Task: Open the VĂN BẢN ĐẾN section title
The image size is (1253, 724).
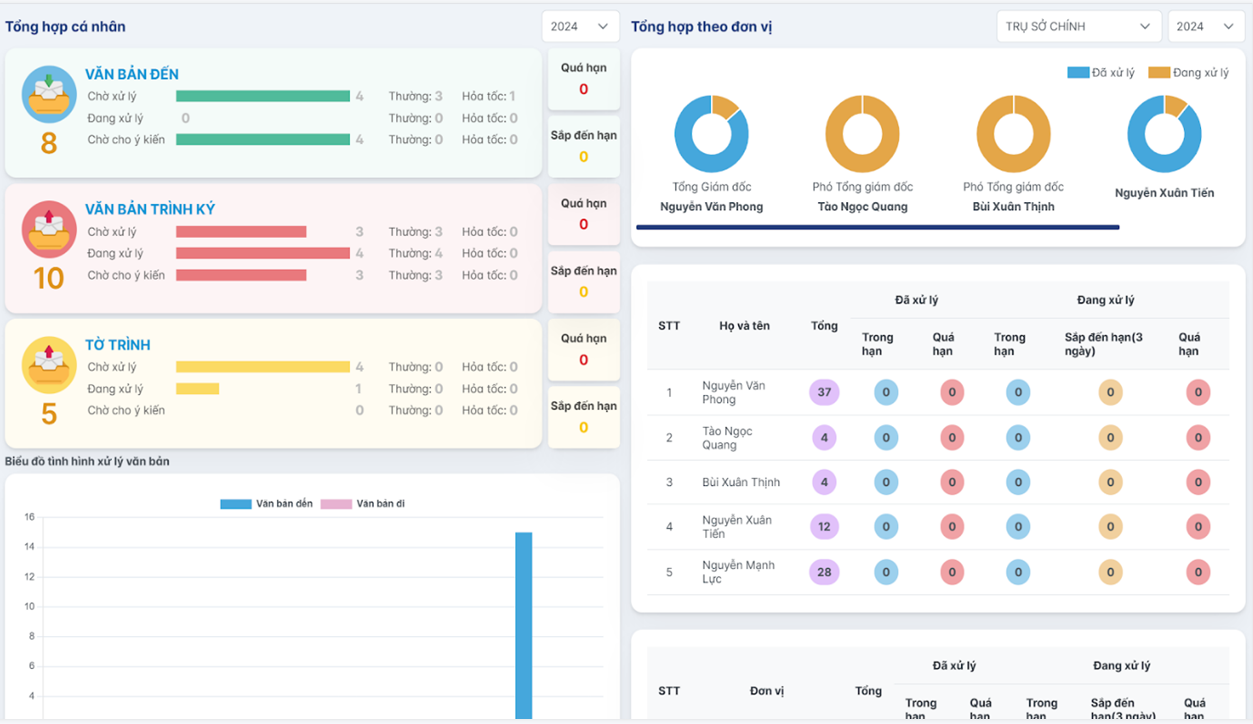Action: [x=132, y=75]
